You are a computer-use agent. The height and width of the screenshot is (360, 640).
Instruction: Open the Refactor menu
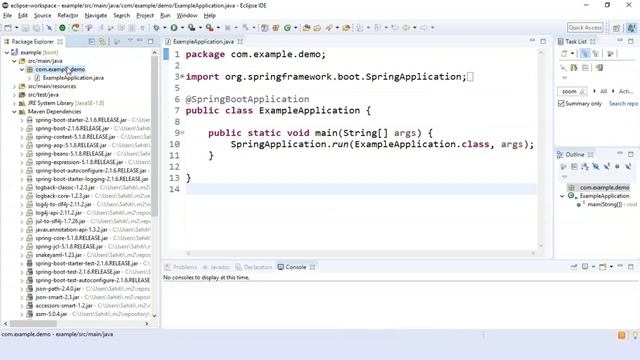tap(68, 16)
